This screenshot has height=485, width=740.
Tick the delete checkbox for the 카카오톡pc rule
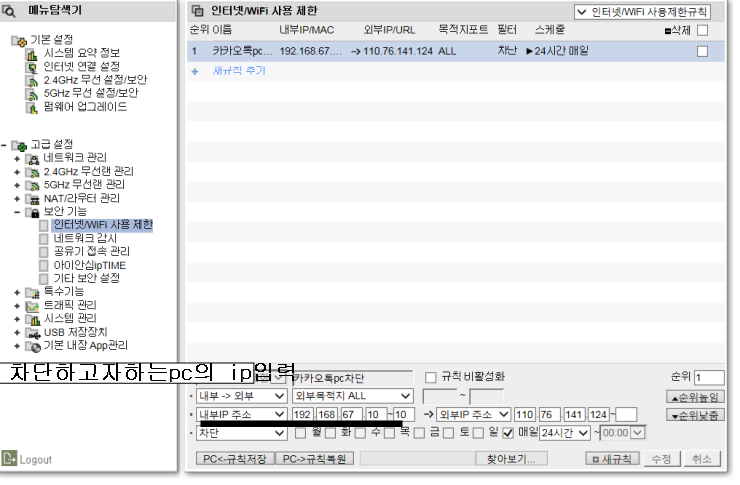[702, 51]
